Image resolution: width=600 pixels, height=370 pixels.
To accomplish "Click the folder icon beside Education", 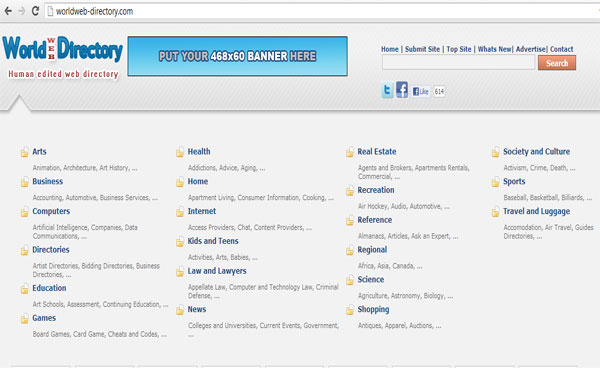I will coord(24,289).
